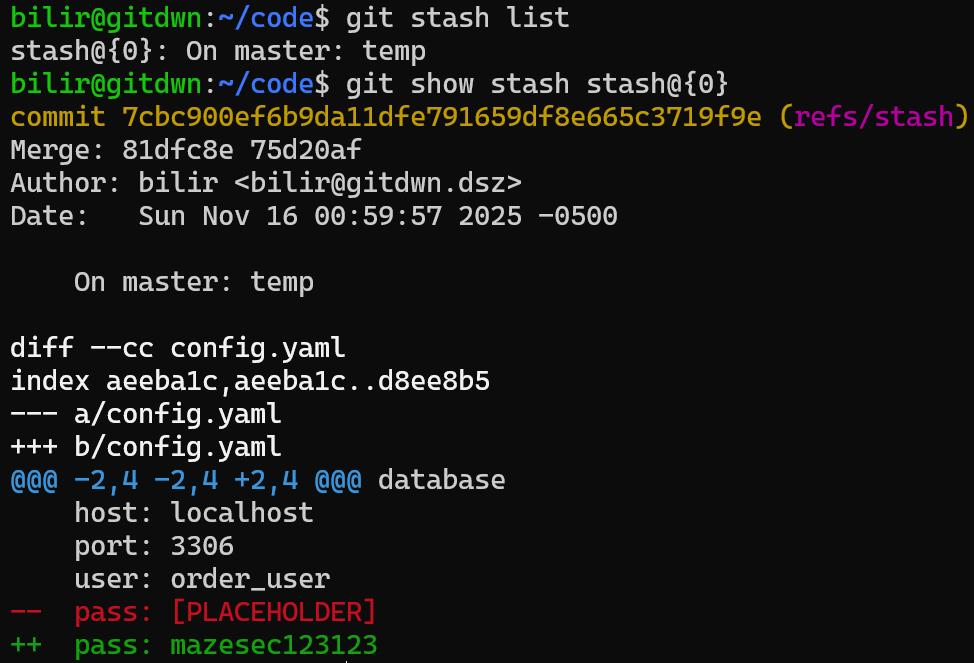This screenshot has height=663, width=974.
Task: Click the red removed "pass: [PLACEHOLDER]" line
Action: point(226,612)
